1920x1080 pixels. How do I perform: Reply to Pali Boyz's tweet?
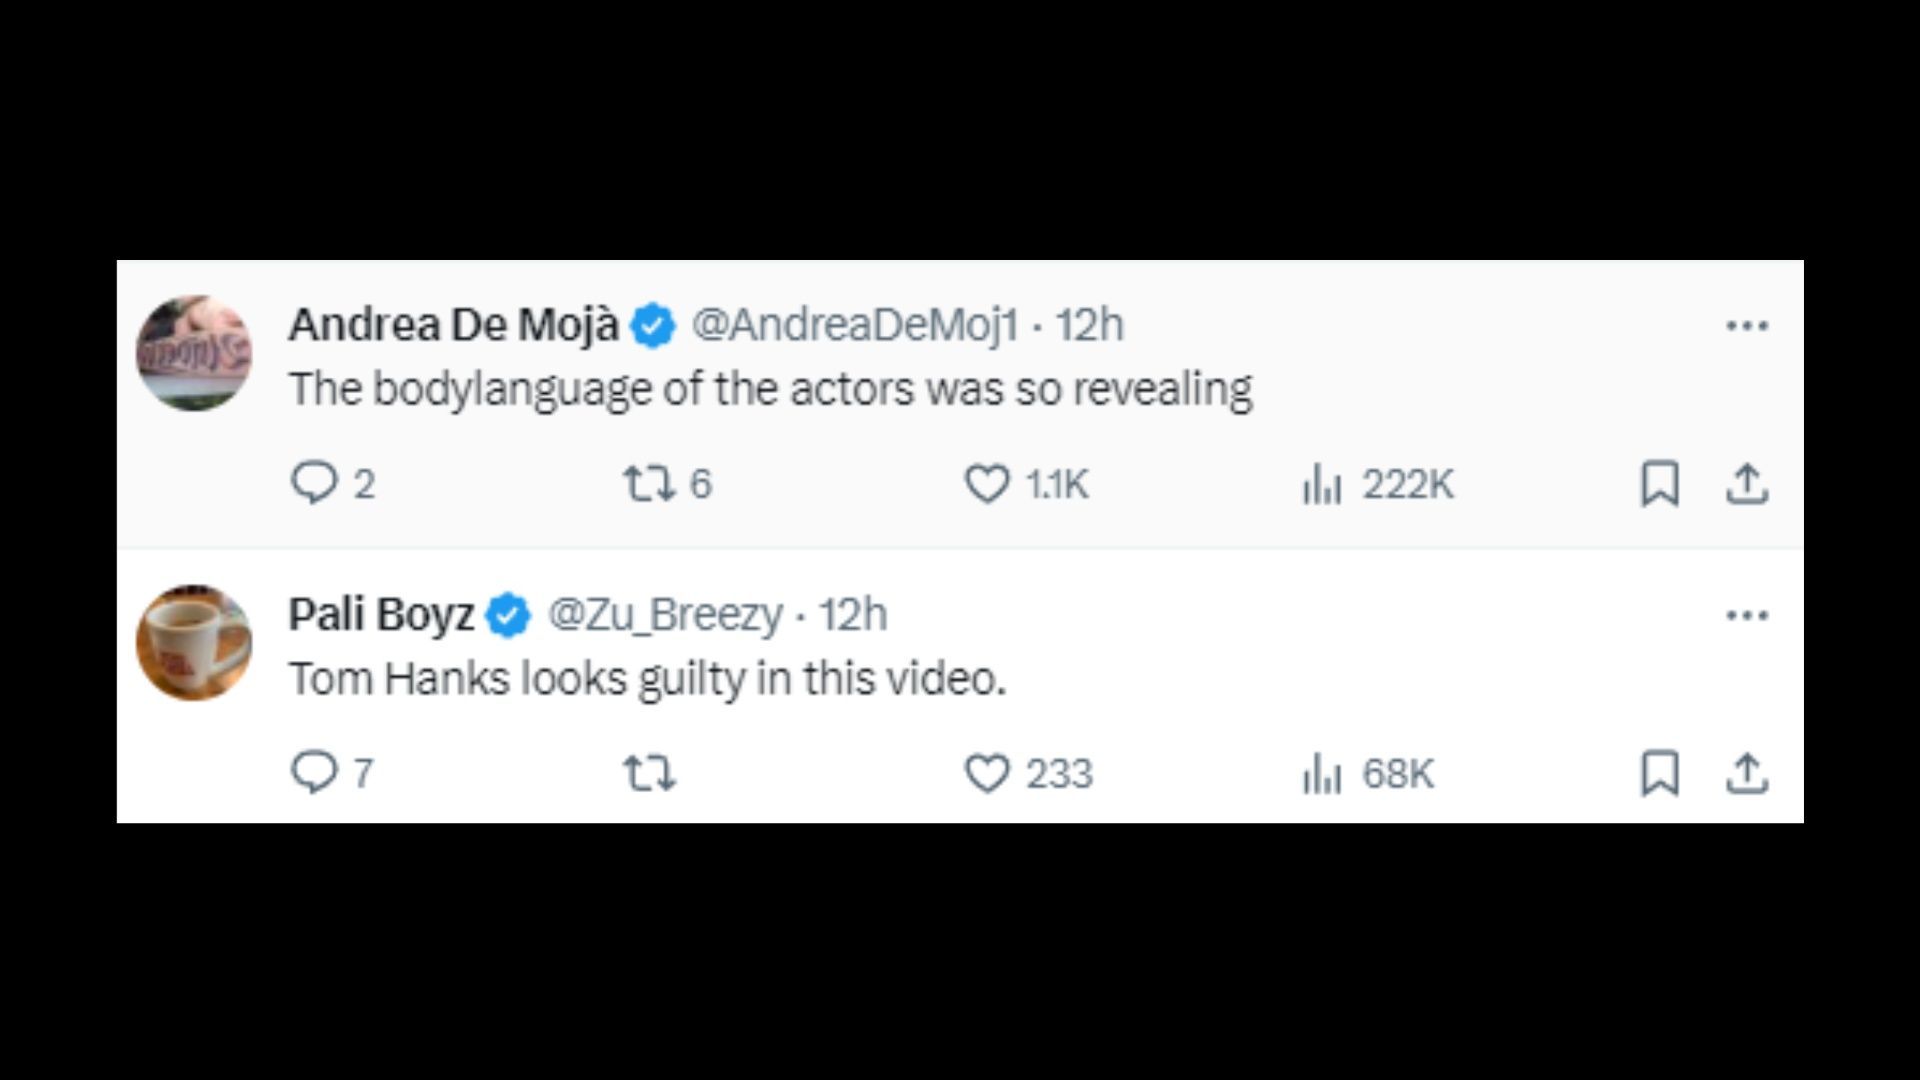click(x=314, y=772)
